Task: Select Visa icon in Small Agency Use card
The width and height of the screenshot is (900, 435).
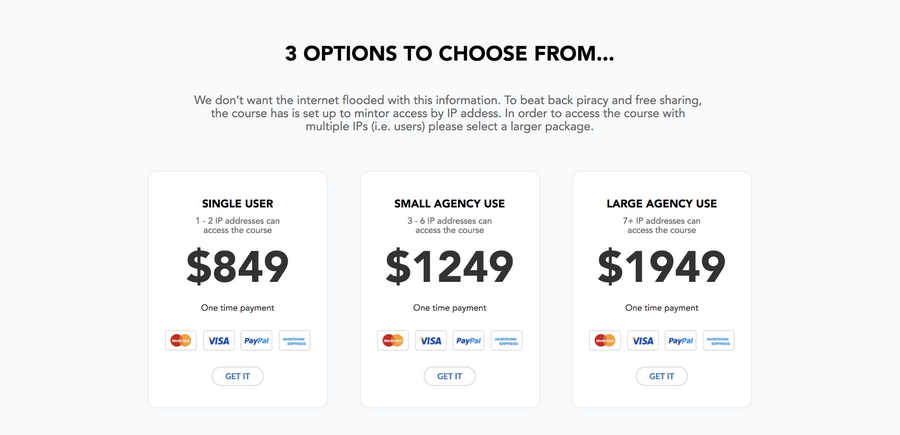Action: click(x=430, y=340)
